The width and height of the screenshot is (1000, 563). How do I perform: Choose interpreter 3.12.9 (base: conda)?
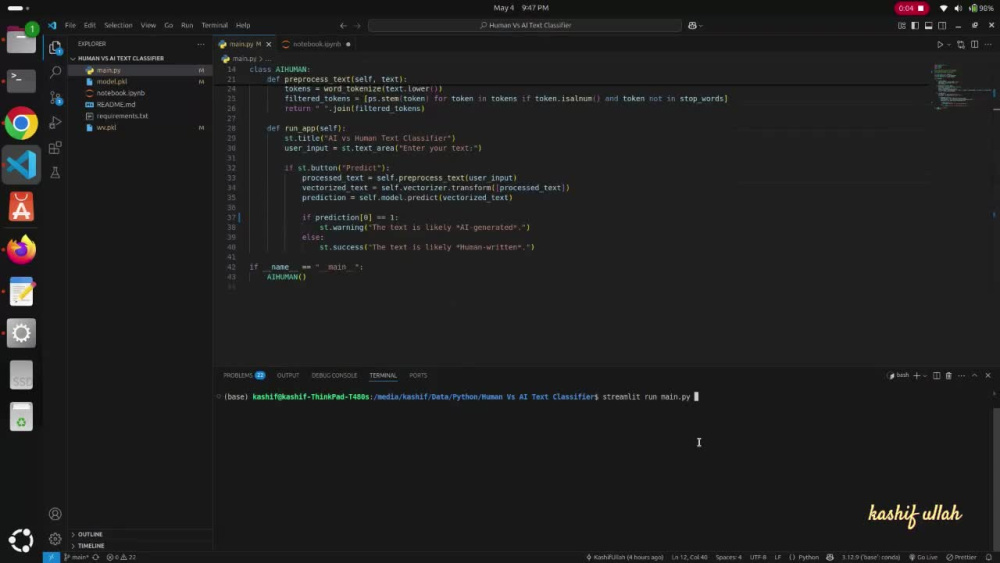tap(871, 557)
